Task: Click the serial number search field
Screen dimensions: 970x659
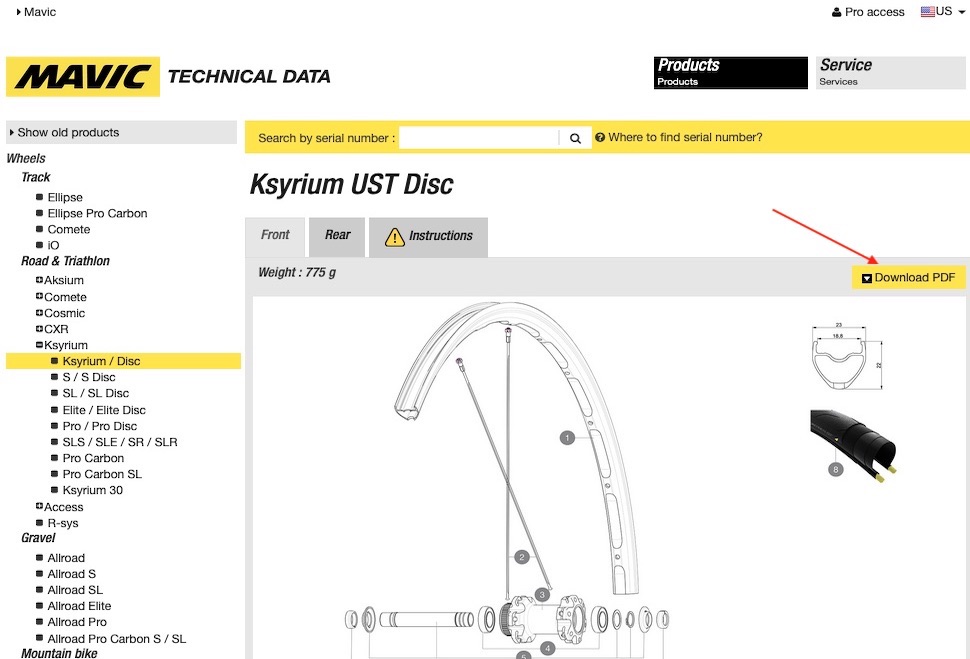Action: 478,138
